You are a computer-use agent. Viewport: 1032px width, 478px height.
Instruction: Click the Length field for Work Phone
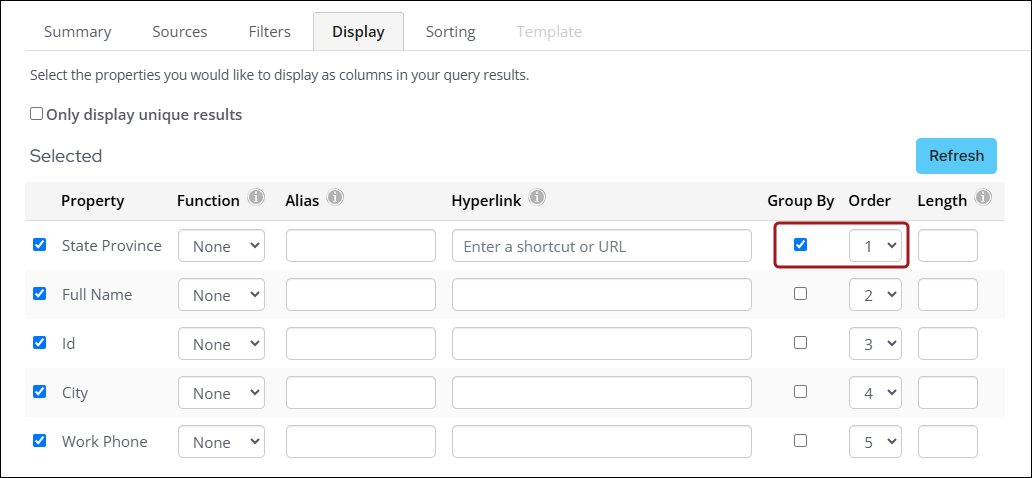tap(947, 442)
